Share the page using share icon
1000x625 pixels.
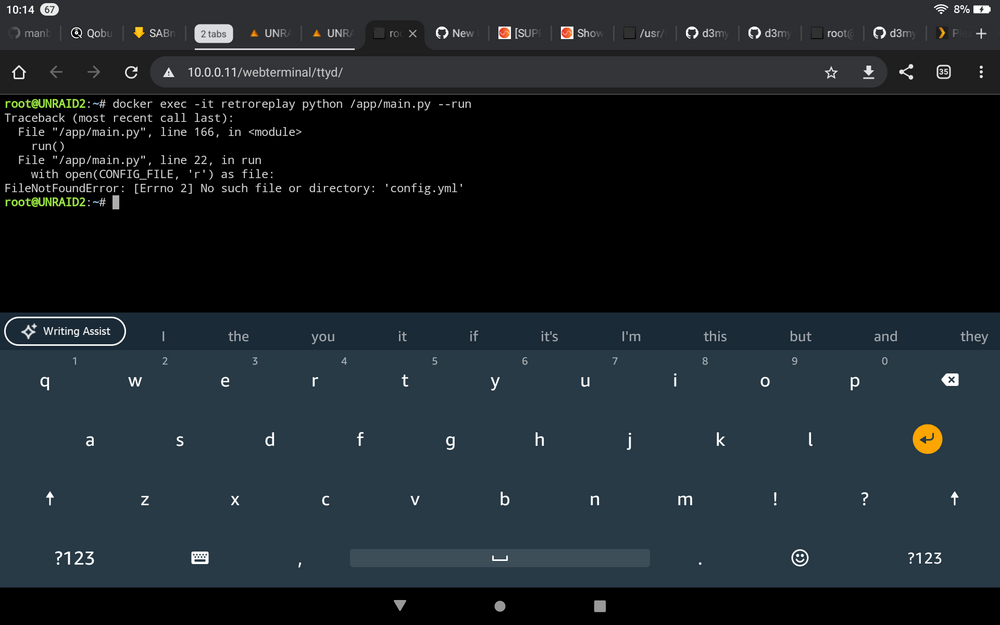(x=906, y=72)
